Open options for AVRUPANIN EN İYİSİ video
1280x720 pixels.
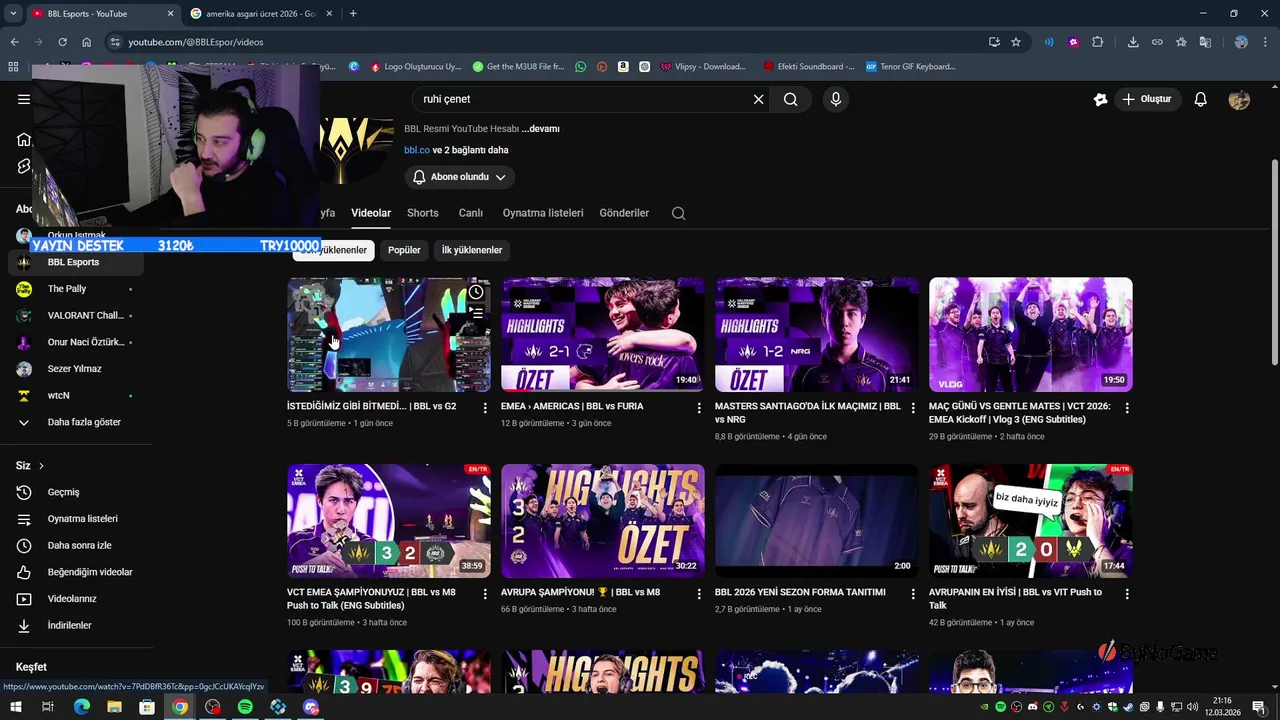1127,594
